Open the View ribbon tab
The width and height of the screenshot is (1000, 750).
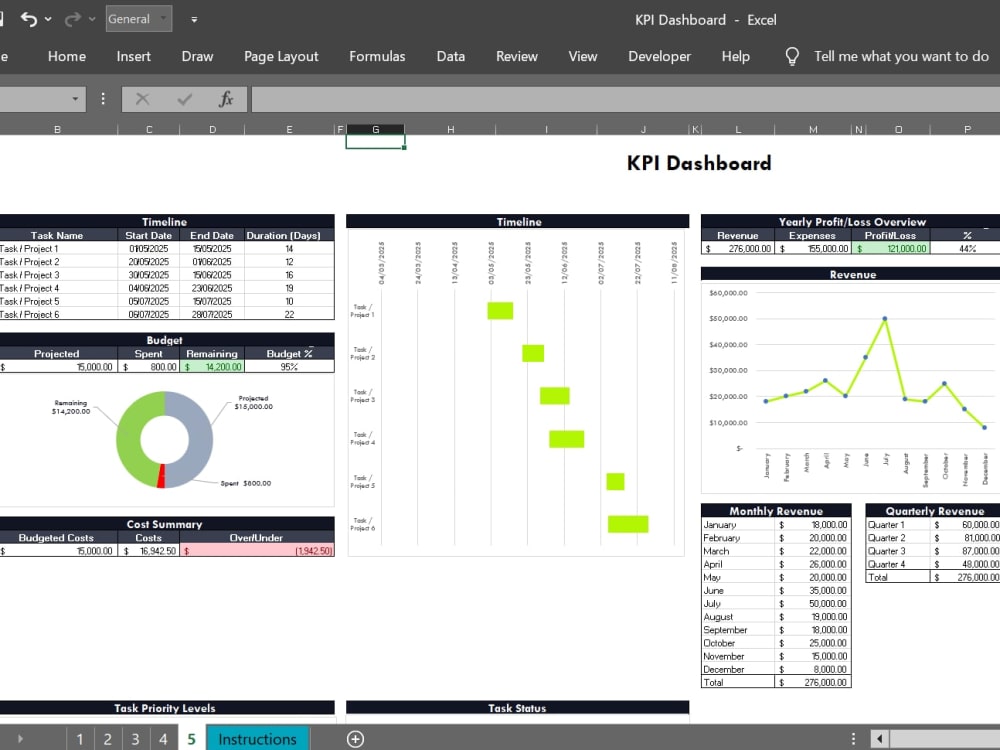(583, 56)
